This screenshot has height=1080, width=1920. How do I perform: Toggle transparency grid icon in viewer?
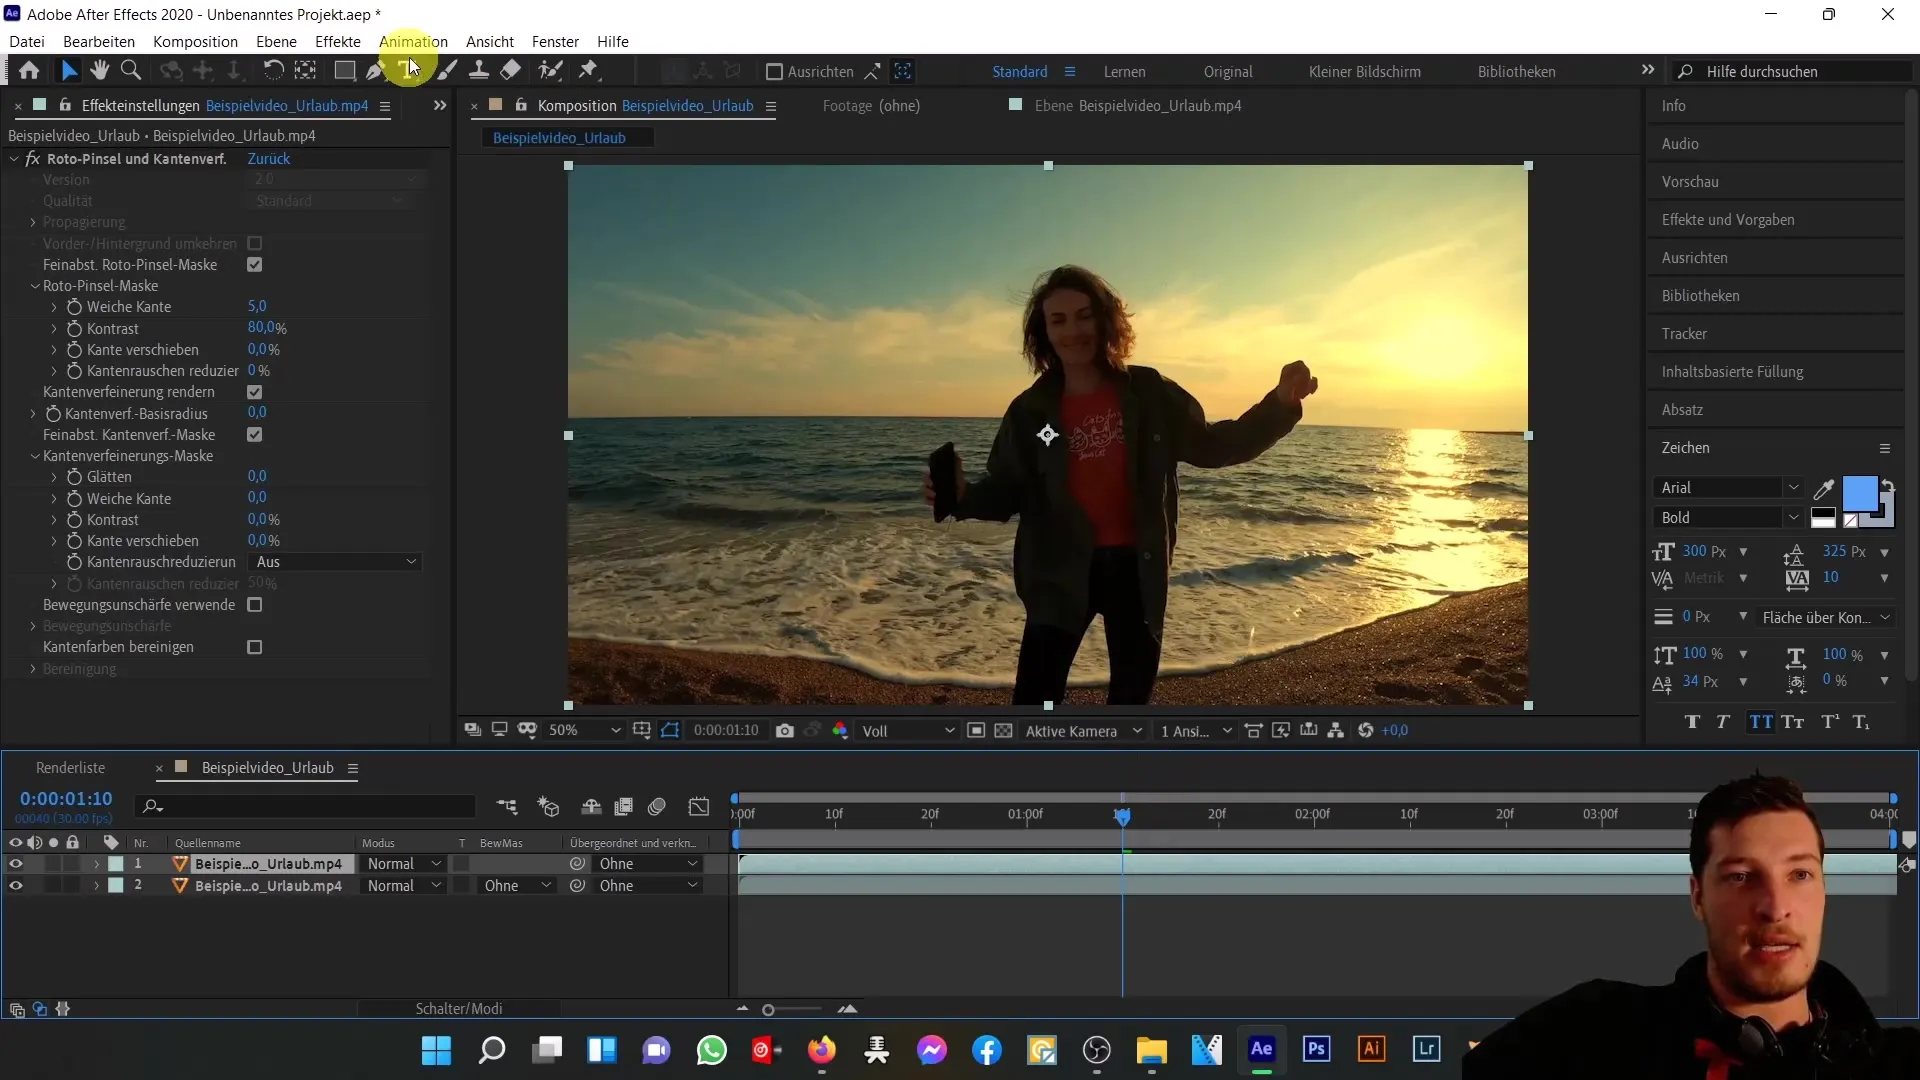pyautogui.click(x=1004, y=731)
